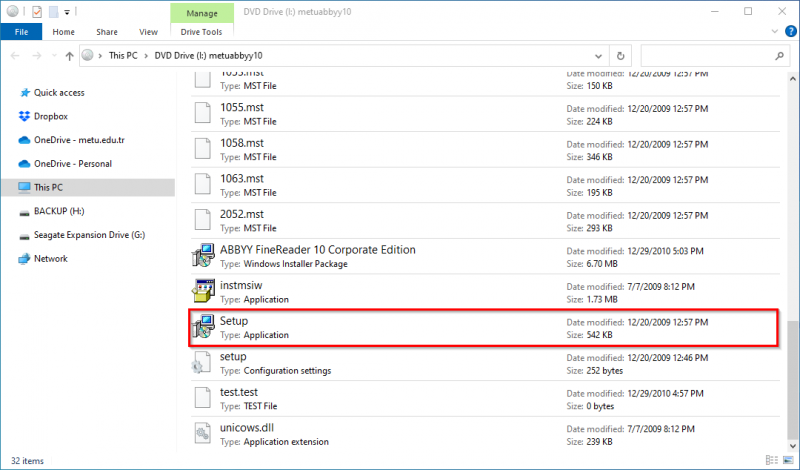Open Seagate Expansion Drive (G:) in sidebar
The width and height of the screenshot is (800, 470).
(x=89, y=235)
